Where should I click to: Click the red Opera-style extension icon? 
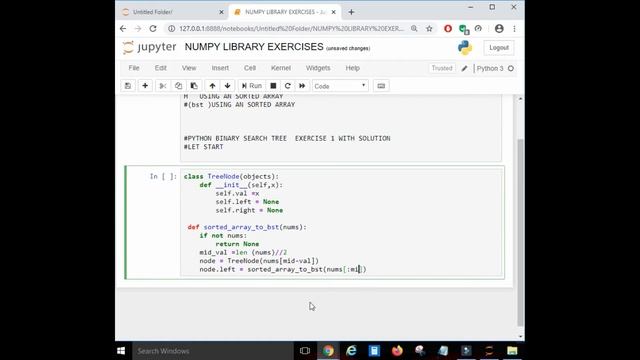pyautogui.click(x=448, y=29)
